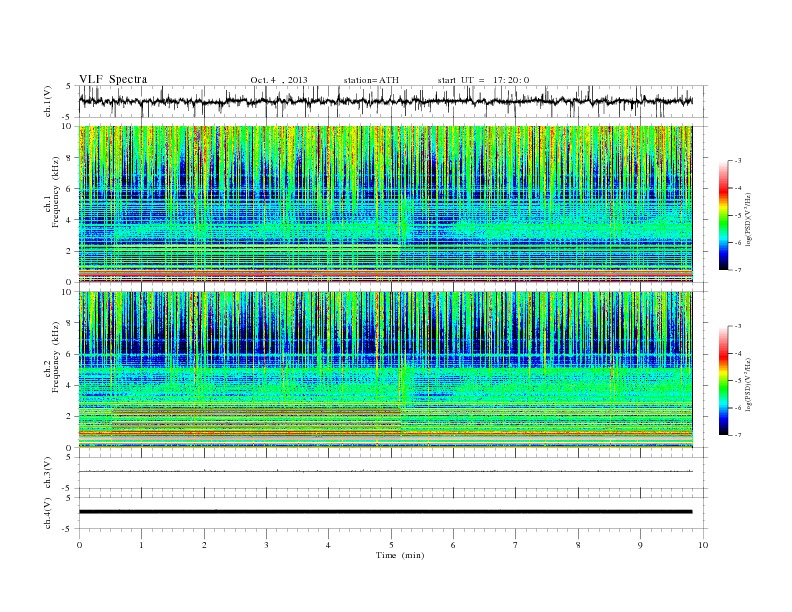Click the "VLF Spectra" plot title
Viewport: 792px width, 612px height.
pyautogui.click(x=113, y=79)
